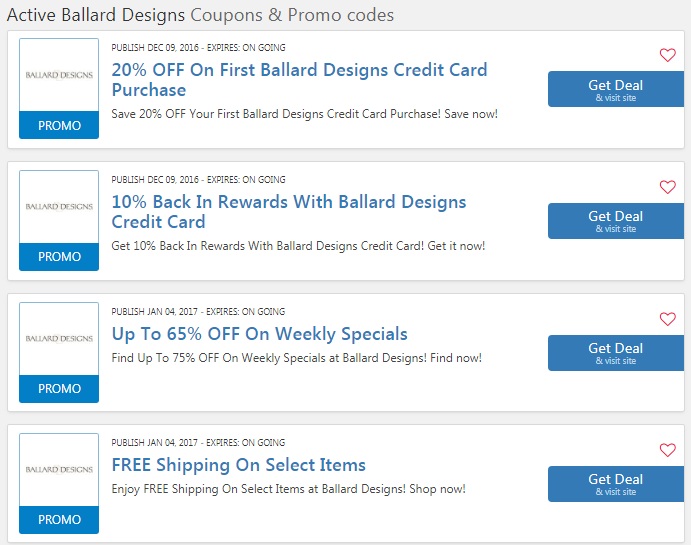Viewport: 691px width, 545px height.
Task: Open 10% Back In Rewards title link
Action: (x=289, y=211)
